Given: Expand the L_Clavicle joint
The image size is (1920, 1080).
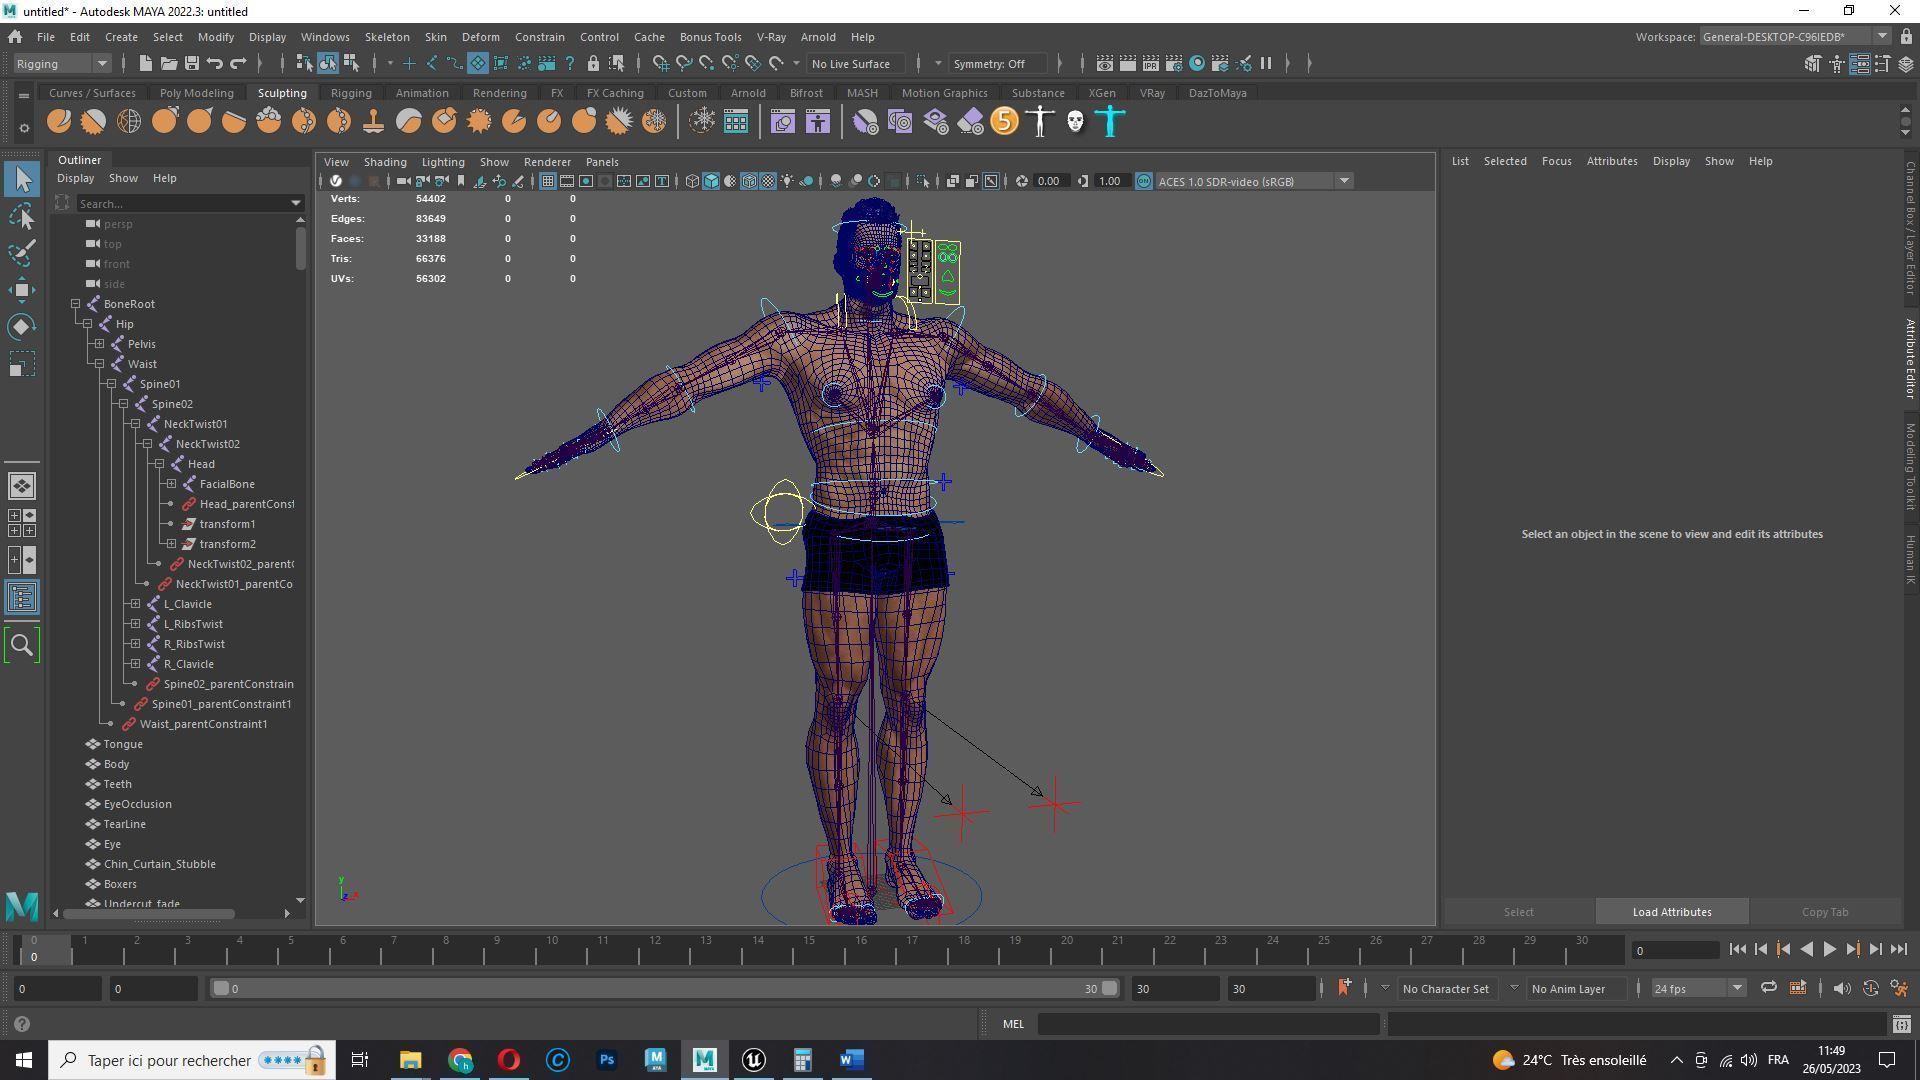Looking at the screenshot, I should pyautogui.click(x=135, y=604).
